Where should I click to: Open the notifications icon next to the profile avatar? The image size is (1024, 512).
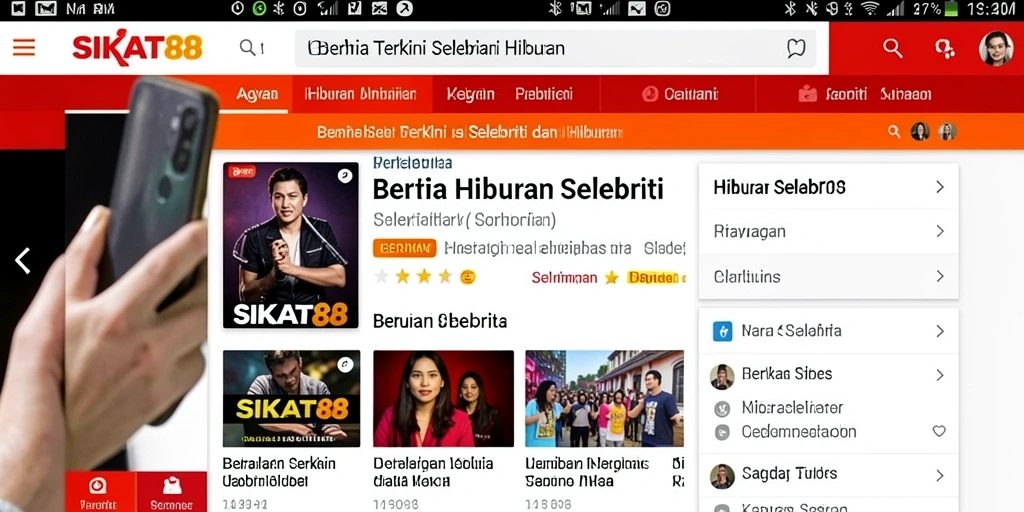[x=944, y=48]
